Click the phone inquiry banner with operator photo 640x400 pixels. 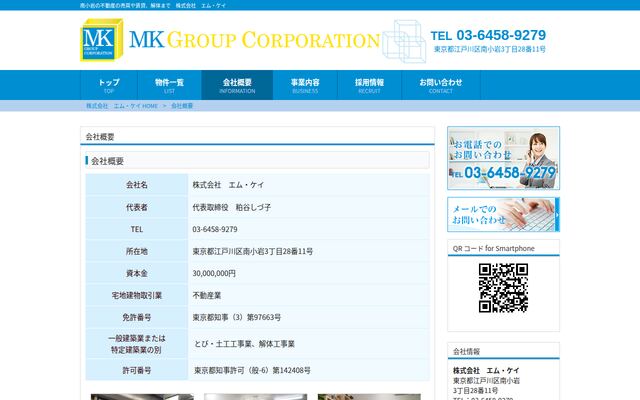503,158
